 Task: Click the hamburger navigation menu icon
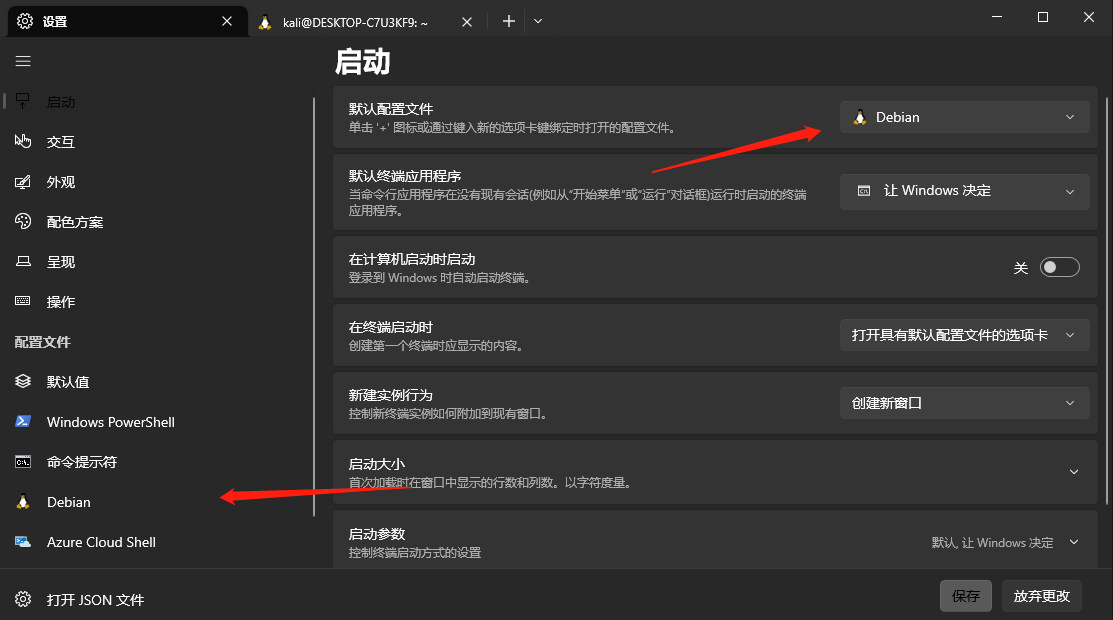(23, 61)
